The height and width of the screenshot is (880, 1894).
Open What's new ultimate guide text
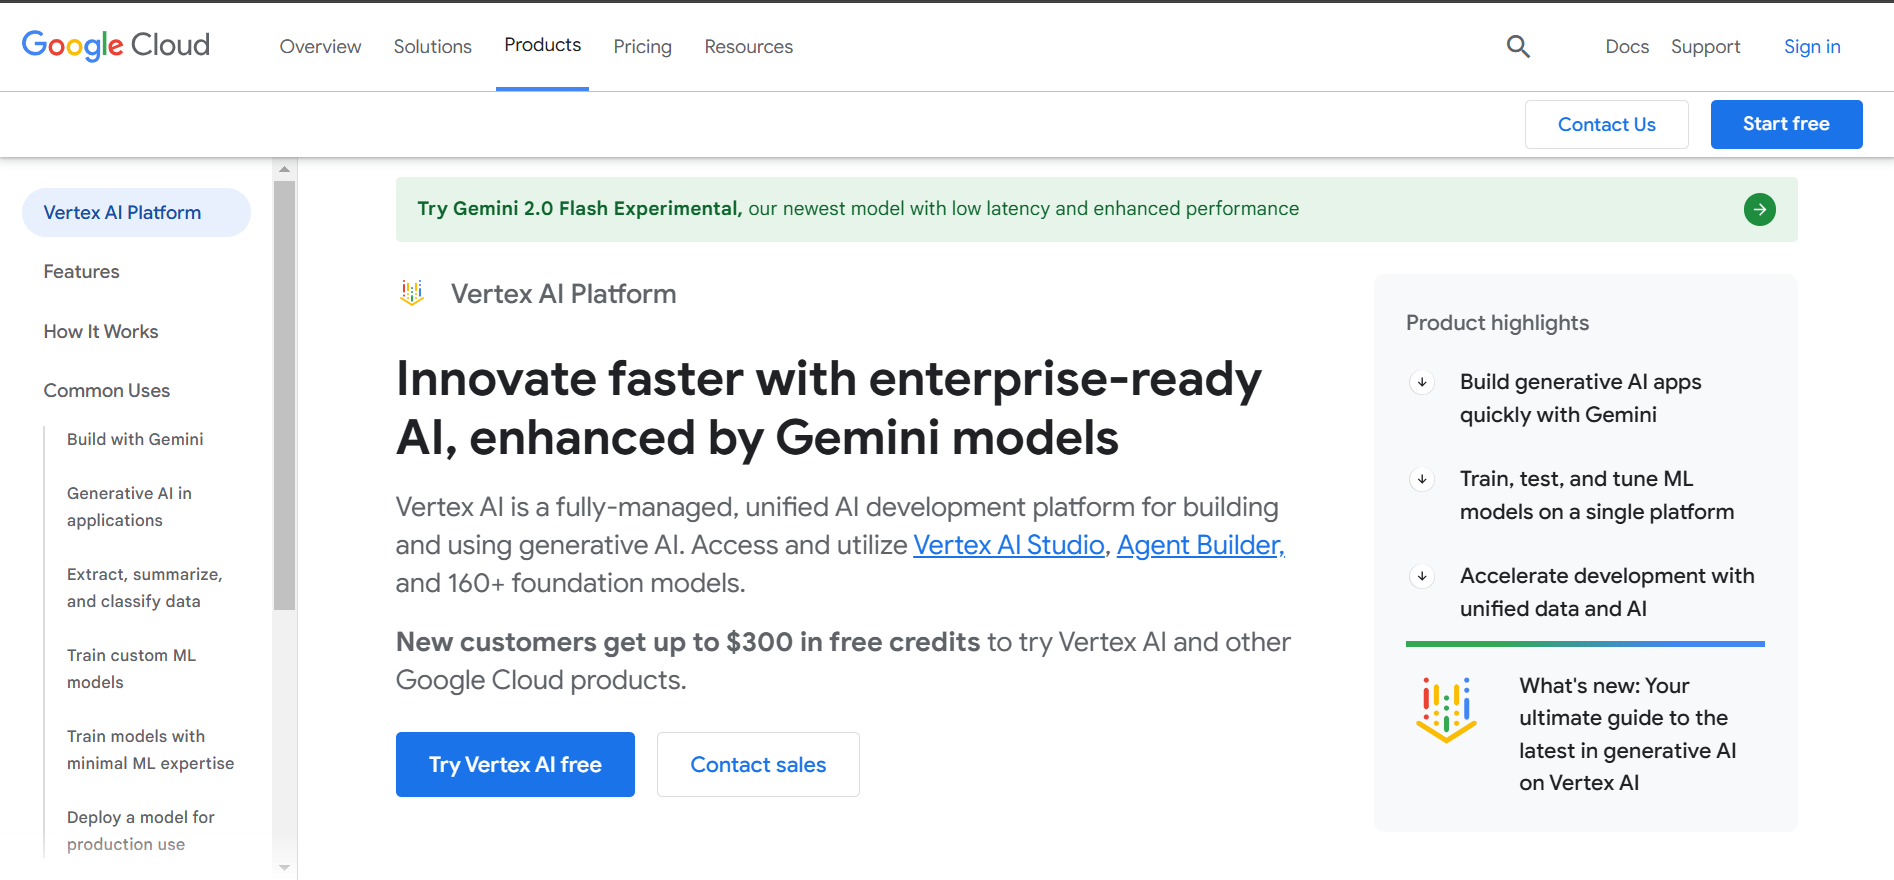point(1628,734)
